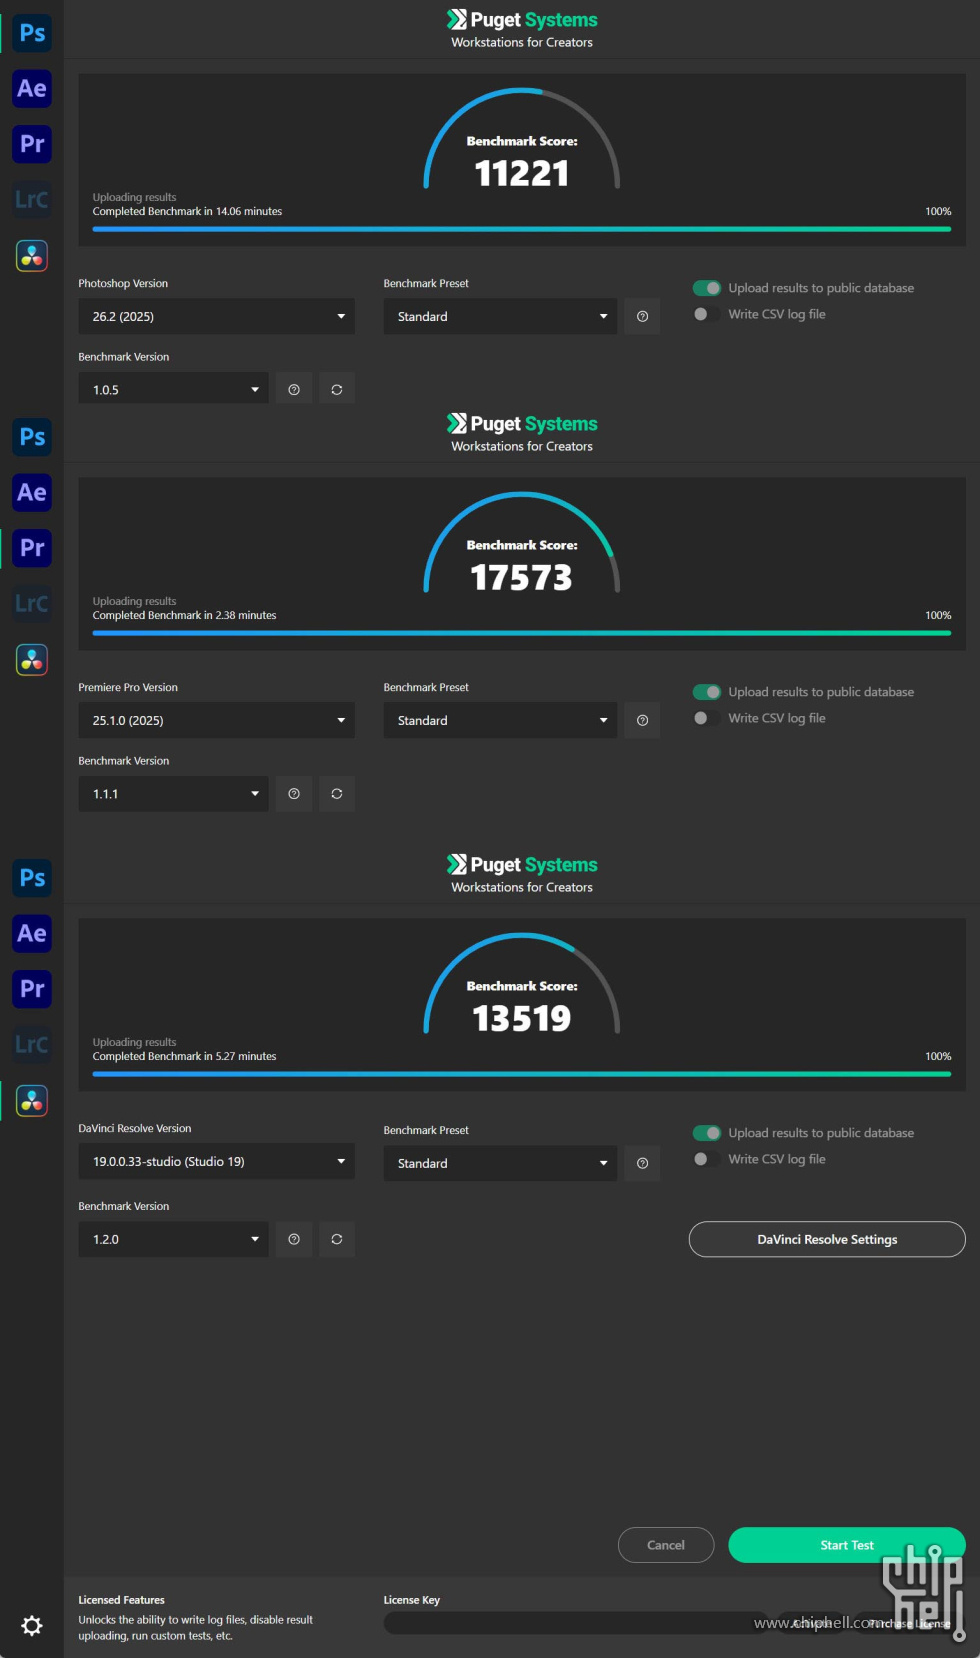Enable Write CSV log file for Premiere Pro
980x1658 pixels.
(707, 718)
